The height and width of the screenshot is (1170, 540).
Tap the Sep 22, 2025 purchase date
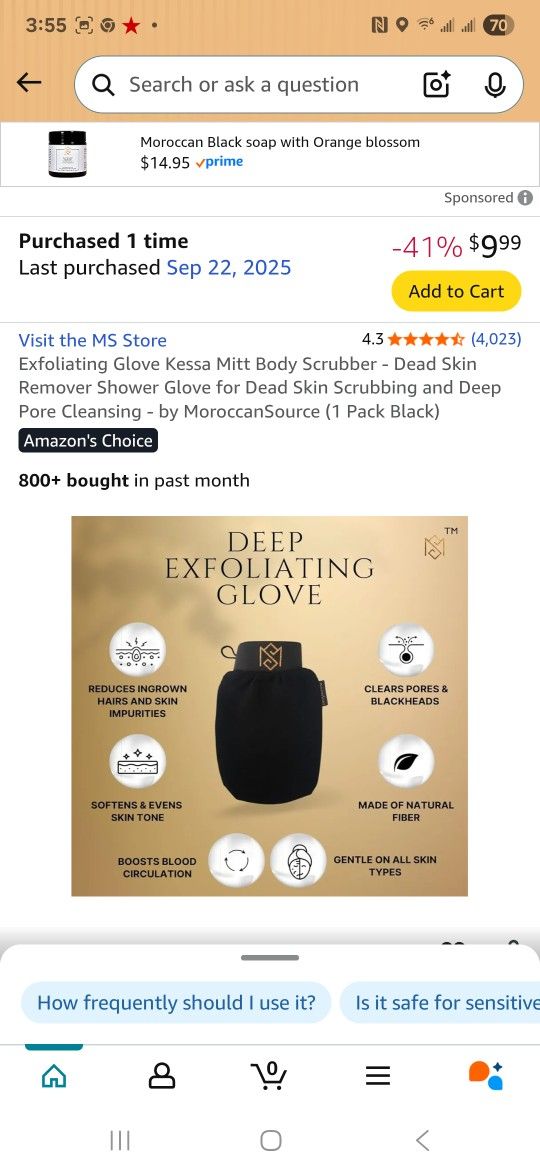click(x=229, y=267)
